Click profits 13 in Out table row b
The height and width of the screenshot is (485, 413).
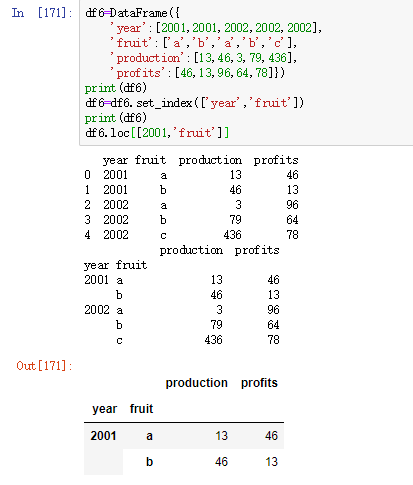point(271,462)
